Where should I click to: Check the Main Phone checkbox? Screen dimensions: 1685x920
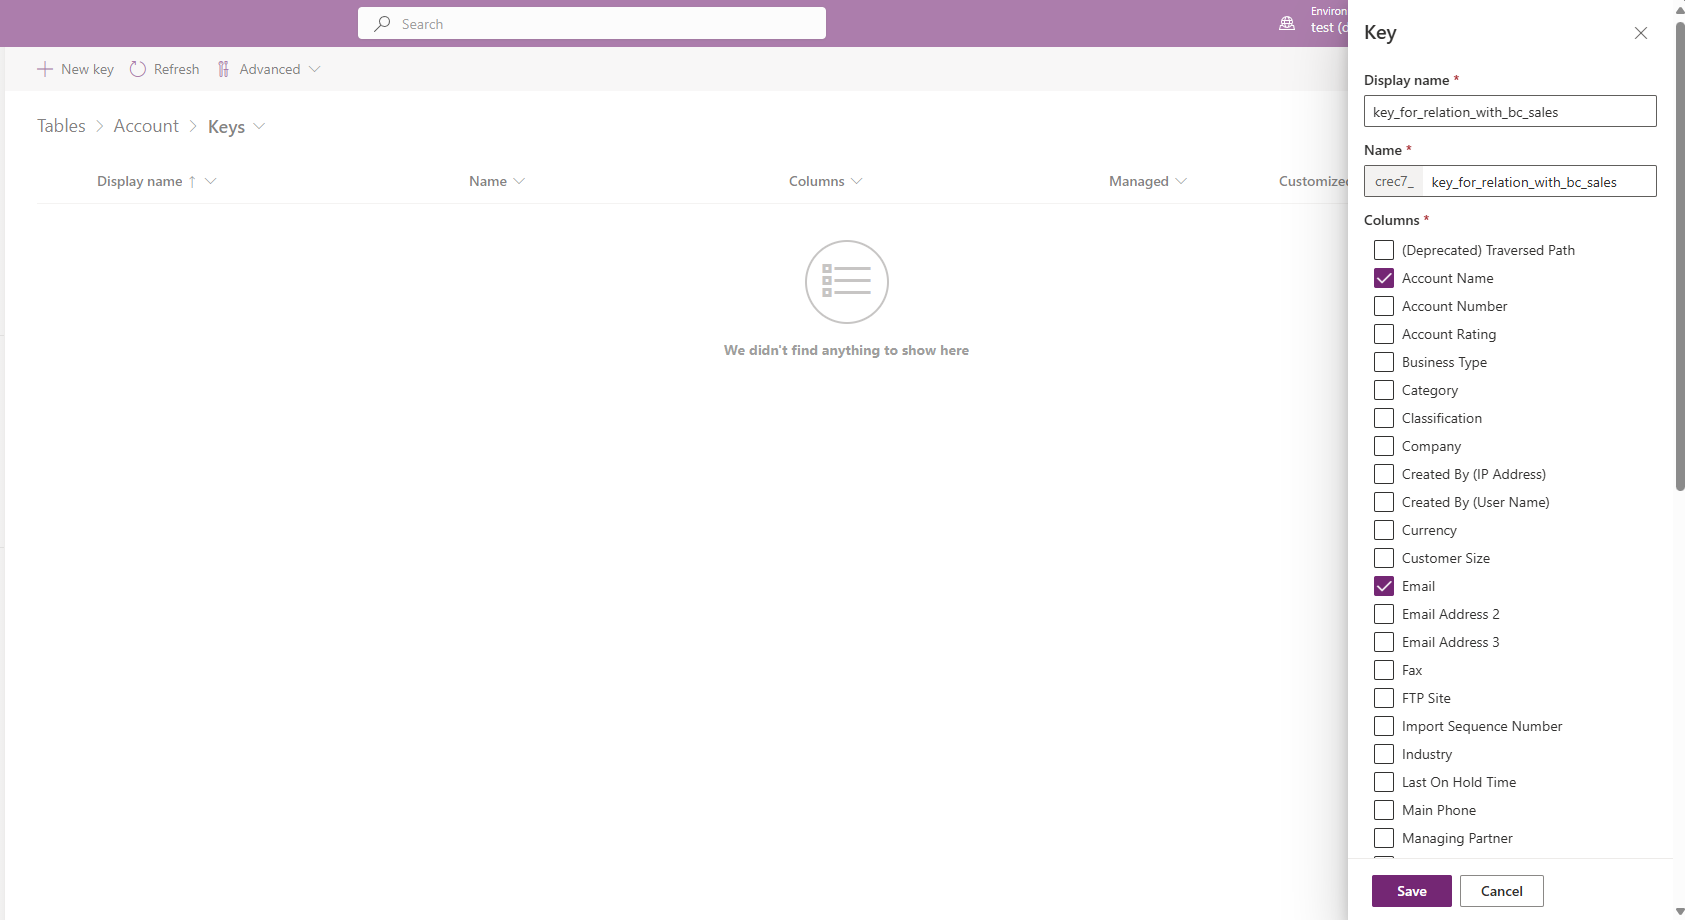click(x=1384, y=810)
